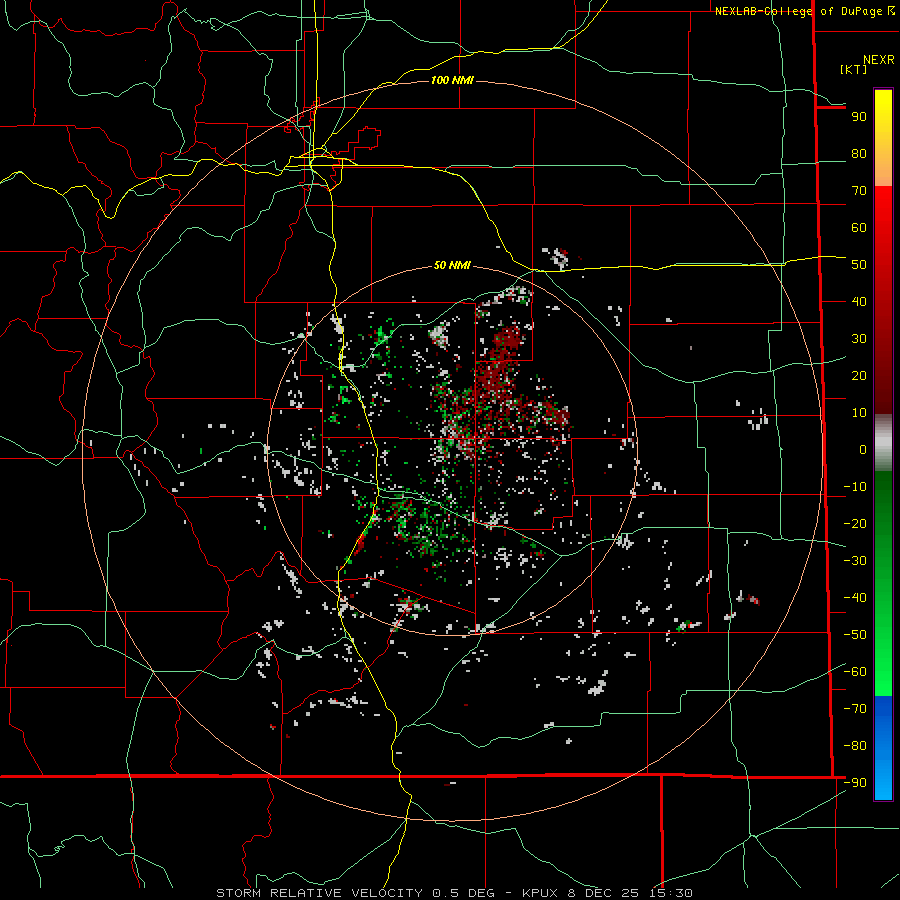
Task: Select the 30 value on velocity scale
Action: click(x=859, y=339)
